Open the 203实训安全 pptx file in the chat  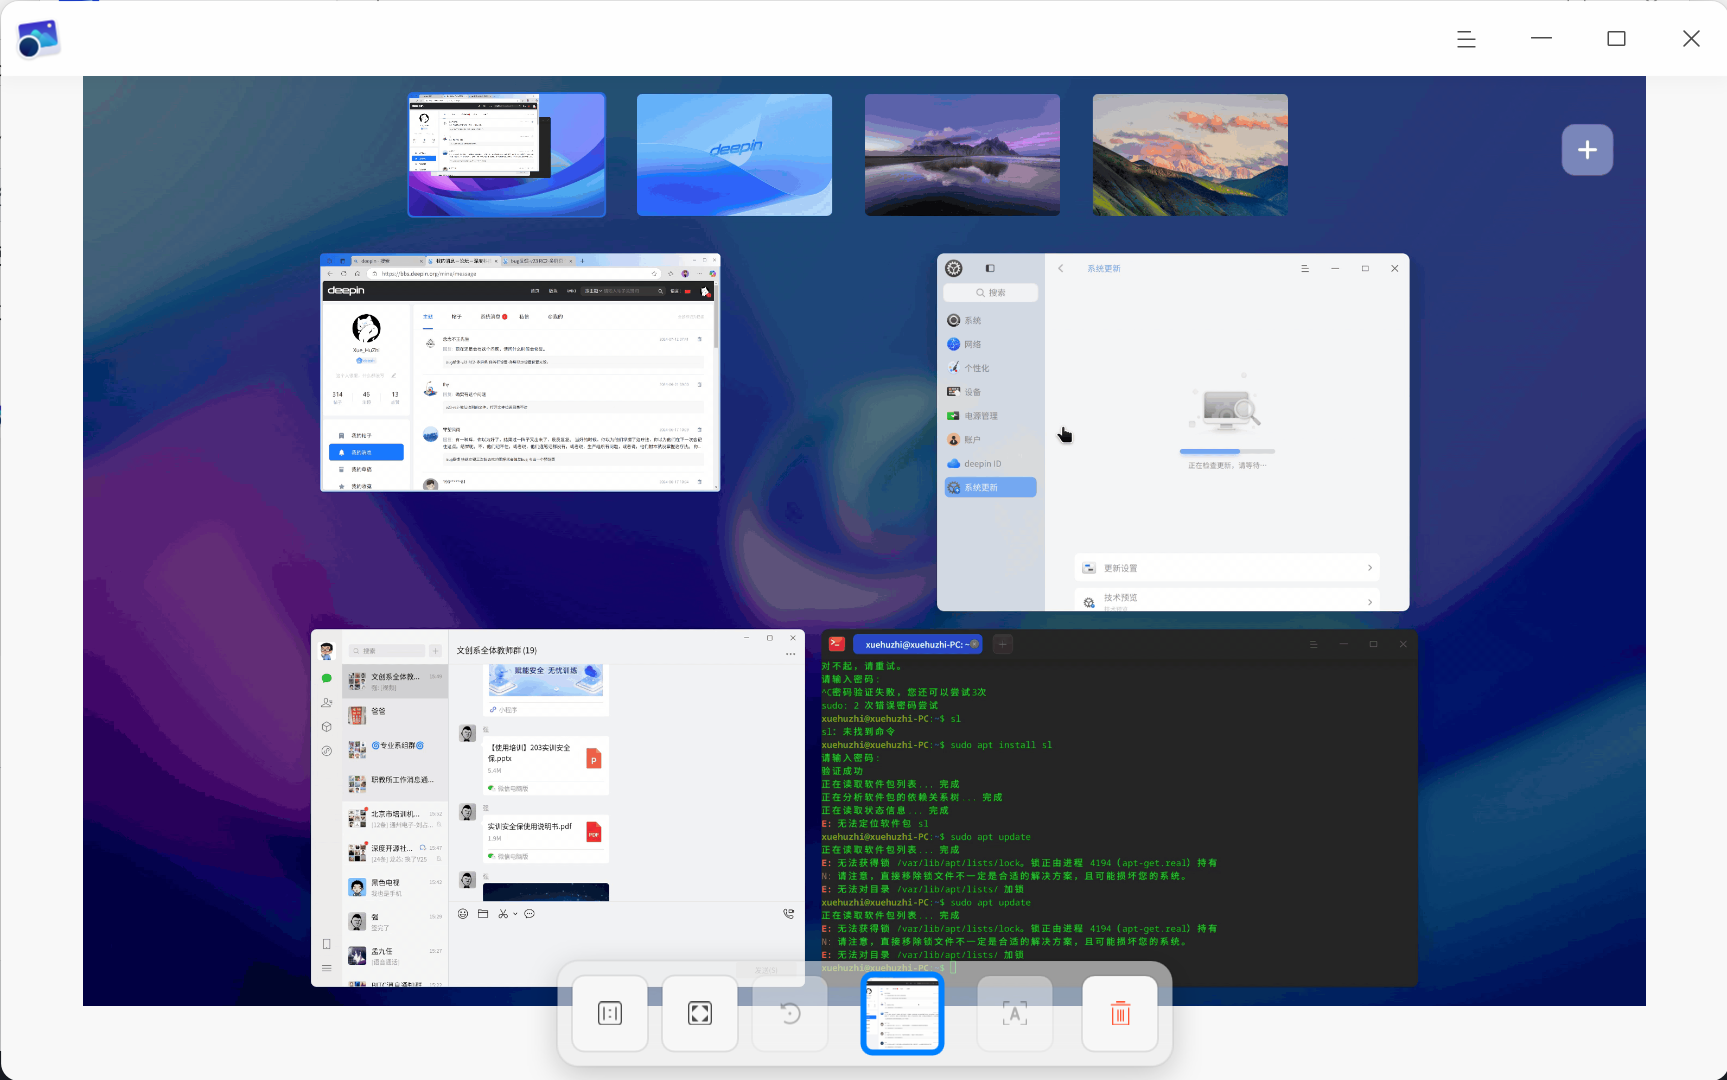pos(545,766)
